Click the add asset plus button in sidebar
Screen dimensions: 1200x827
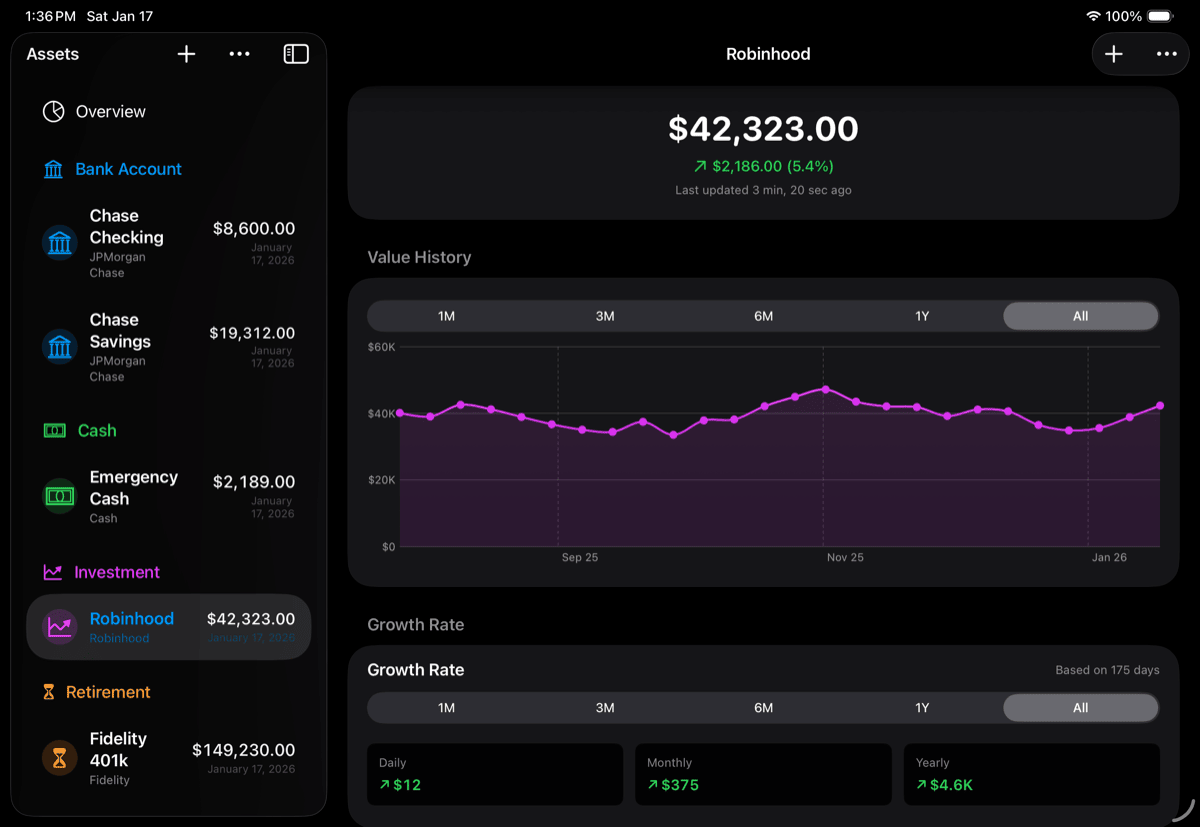186,54
